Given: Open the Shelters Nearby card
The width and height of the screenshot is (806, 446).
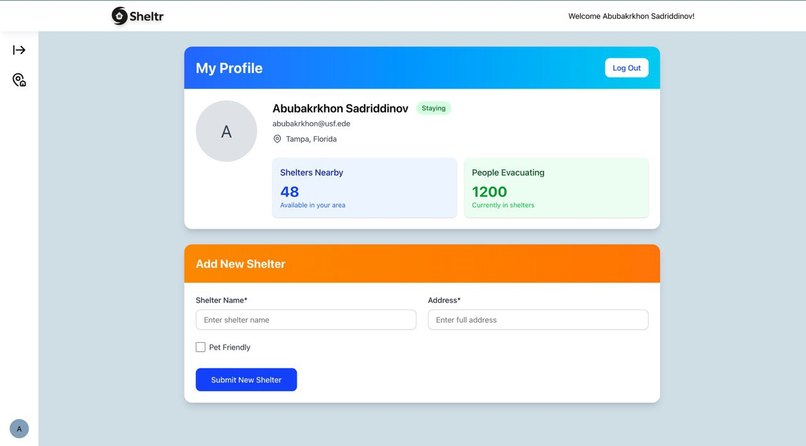Looking at the screenshot, I should (364, 188).
